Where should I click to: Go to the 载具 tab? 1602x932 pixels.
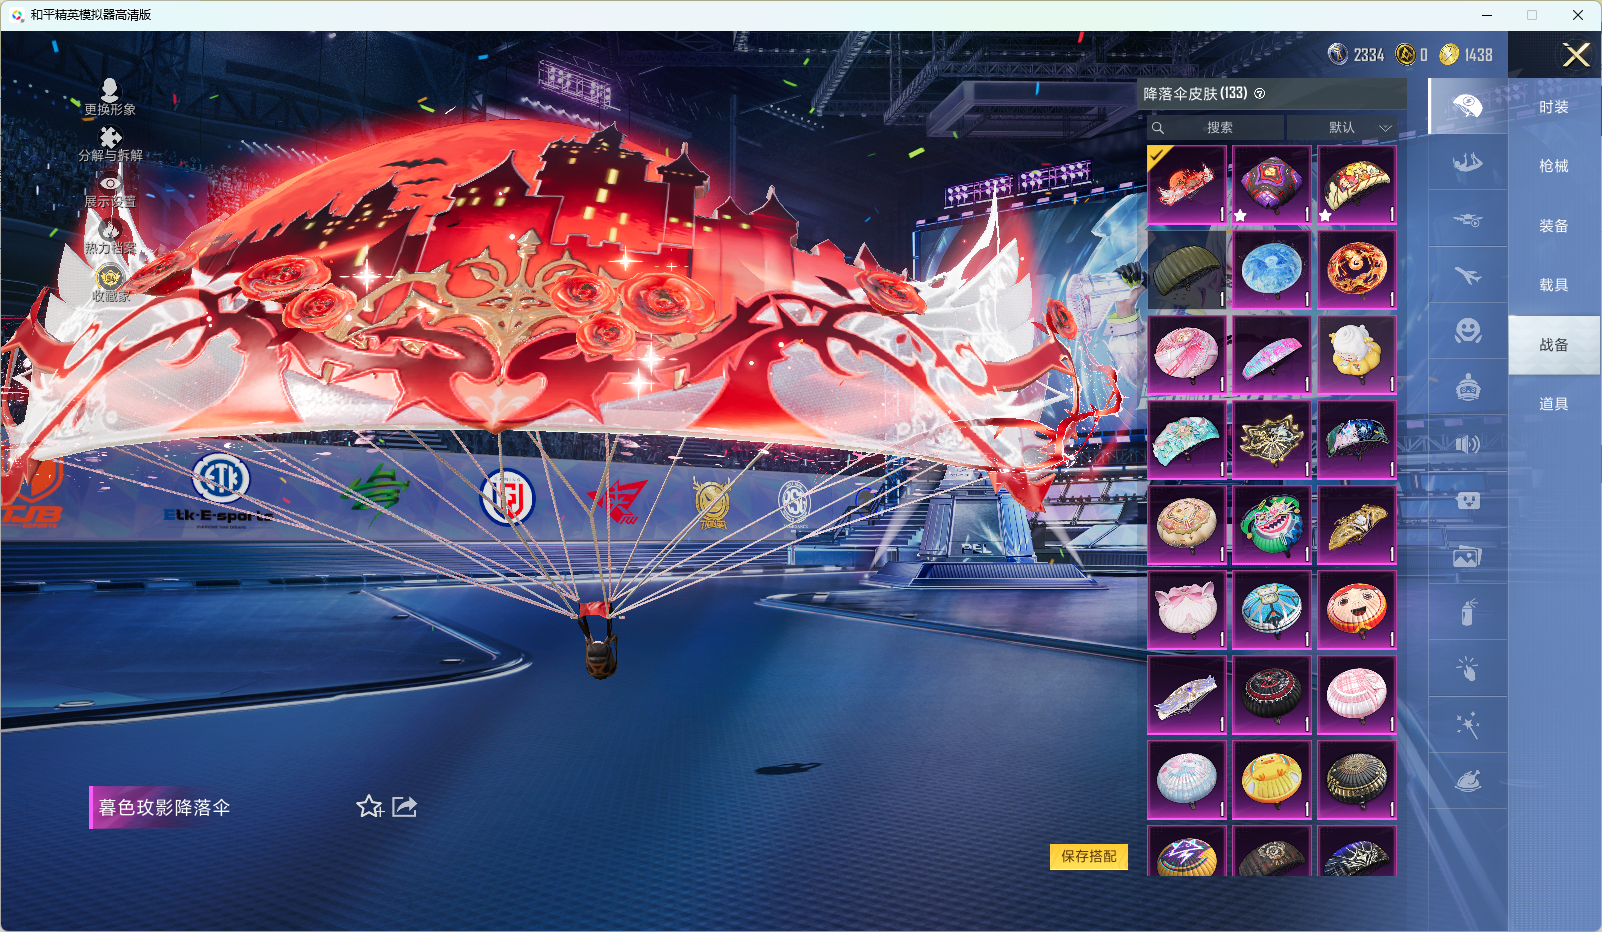click(1554, 285)
